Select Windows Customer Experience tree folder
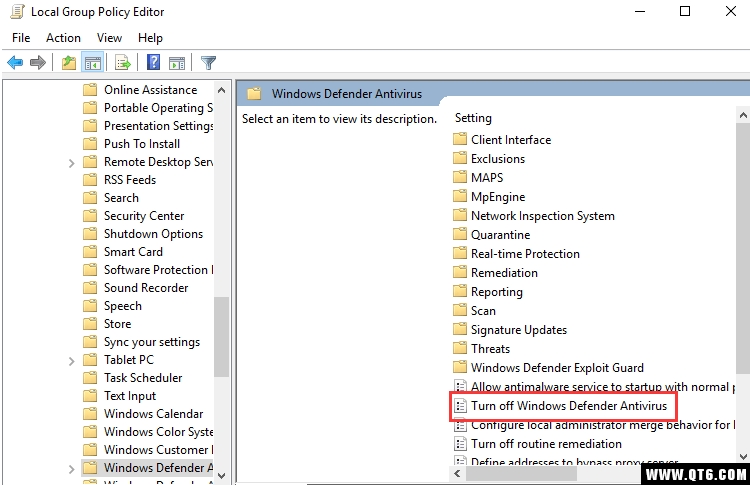 (148, 450)
